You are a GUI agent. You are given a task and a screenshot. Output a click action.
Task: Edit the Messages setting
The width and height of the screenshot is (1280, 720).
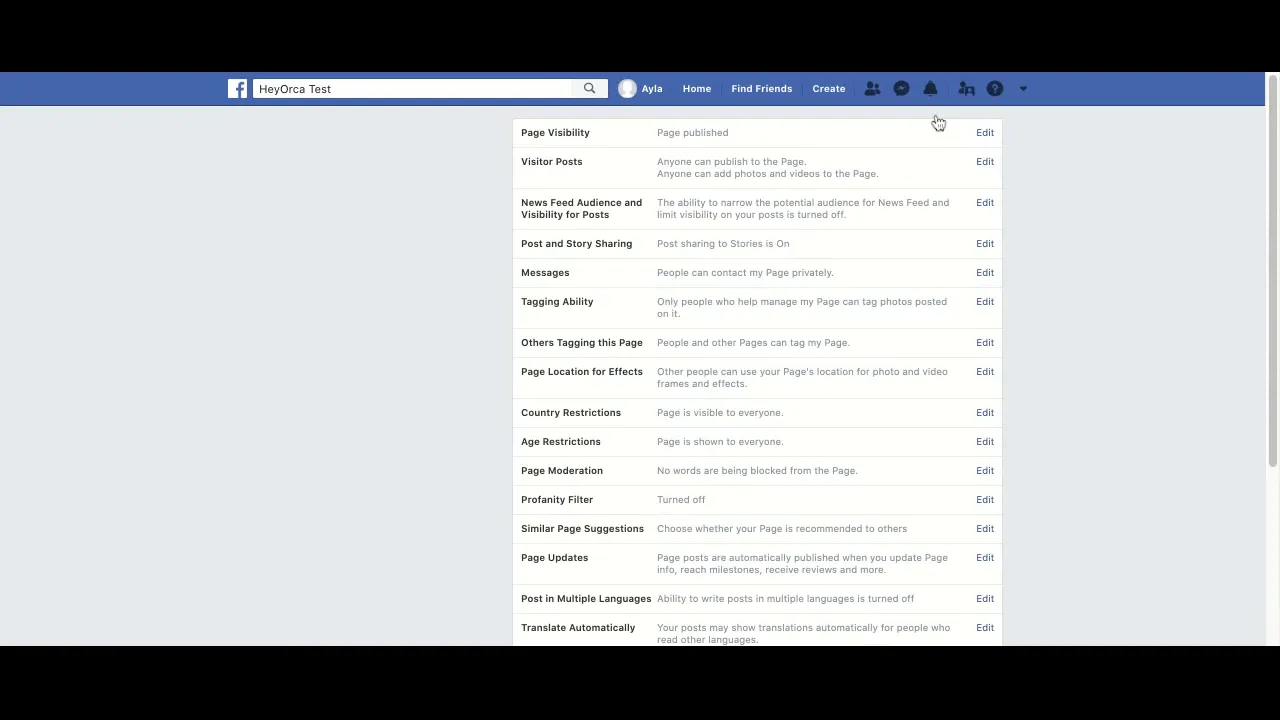(x=985, y=273)
